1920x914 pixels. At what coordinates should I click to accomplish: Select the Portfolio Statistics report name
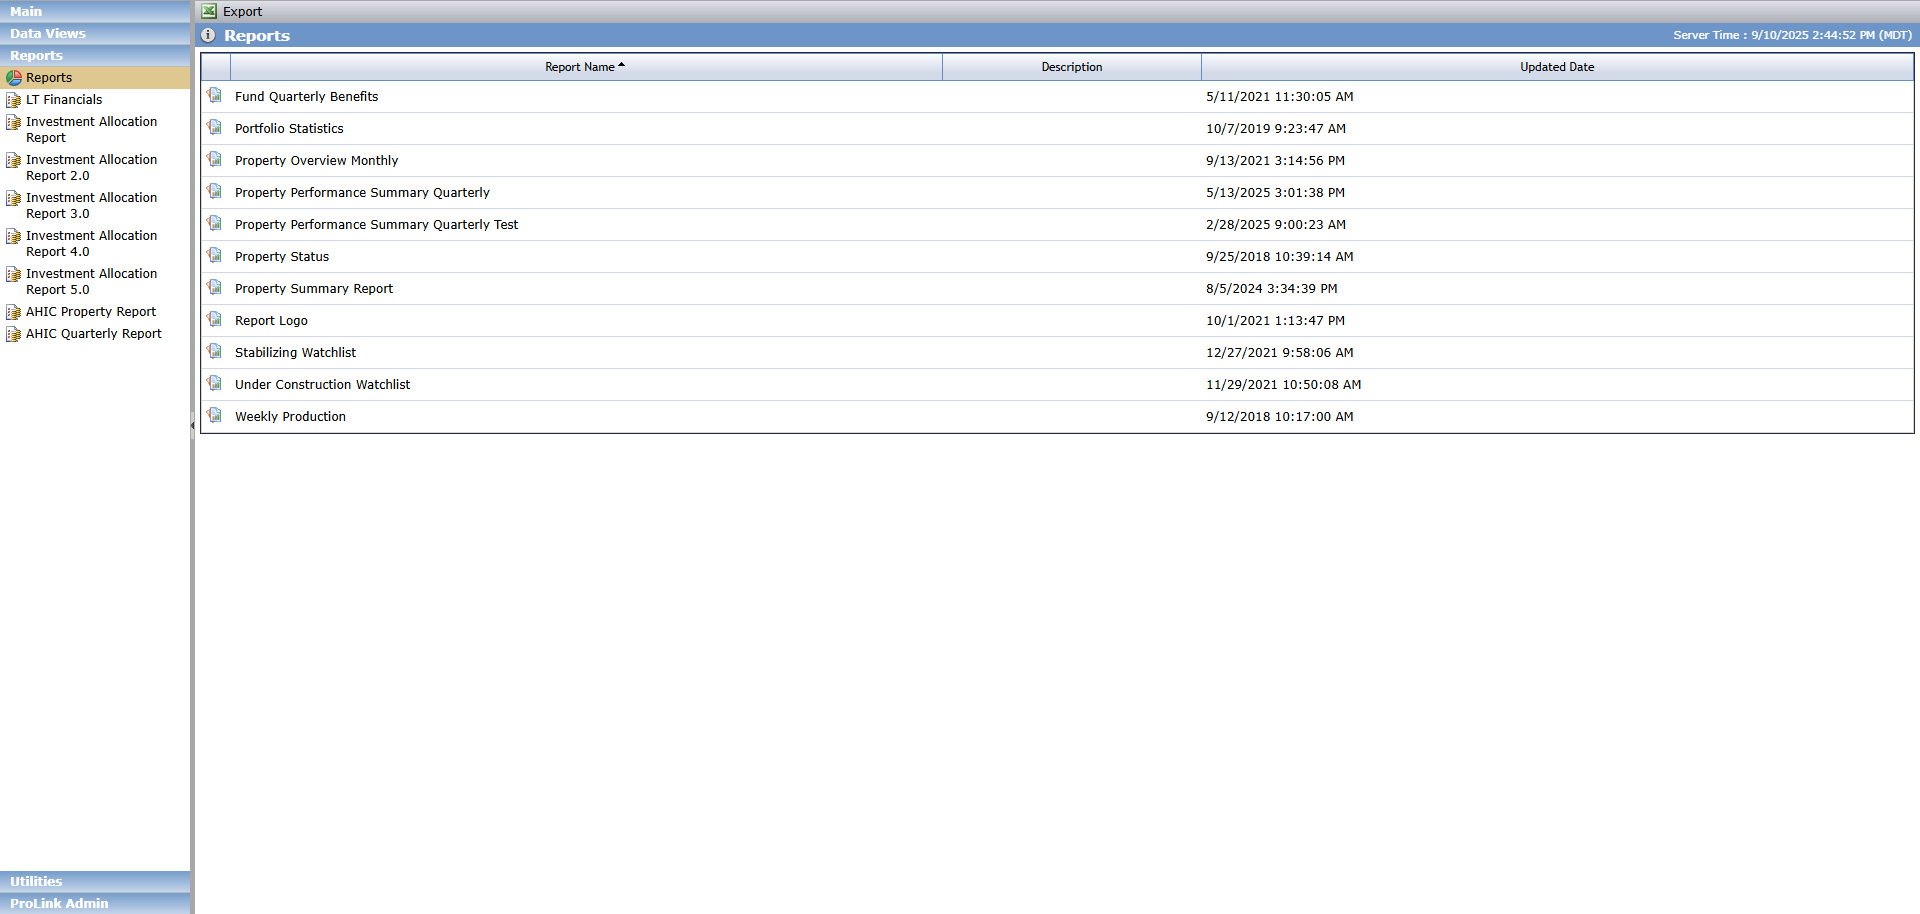(x=289, y=129)
